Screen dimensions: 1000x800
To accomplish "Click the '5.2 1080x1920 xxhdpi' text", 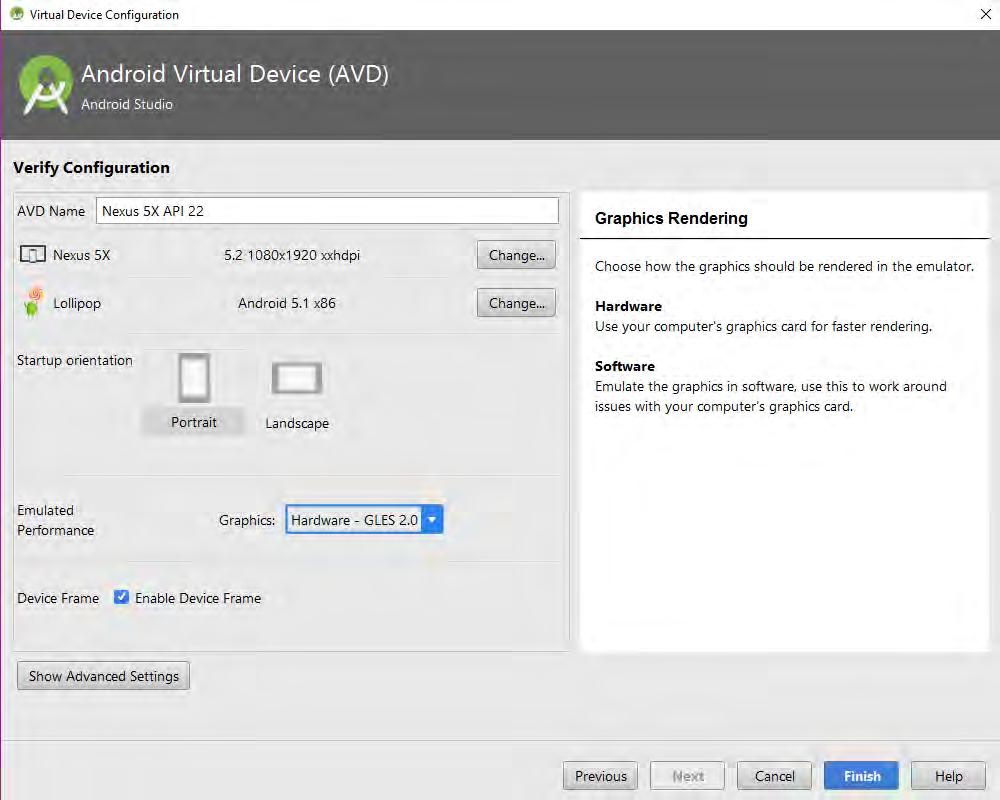I will (291, 255).
